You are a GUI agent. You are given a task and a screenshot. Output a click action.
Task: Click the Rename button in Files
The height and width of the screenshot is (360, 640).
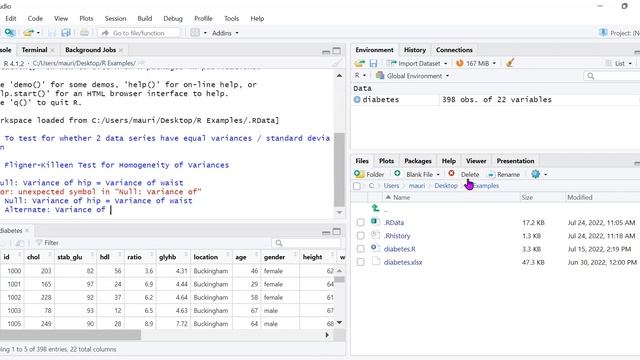(504, 174)
